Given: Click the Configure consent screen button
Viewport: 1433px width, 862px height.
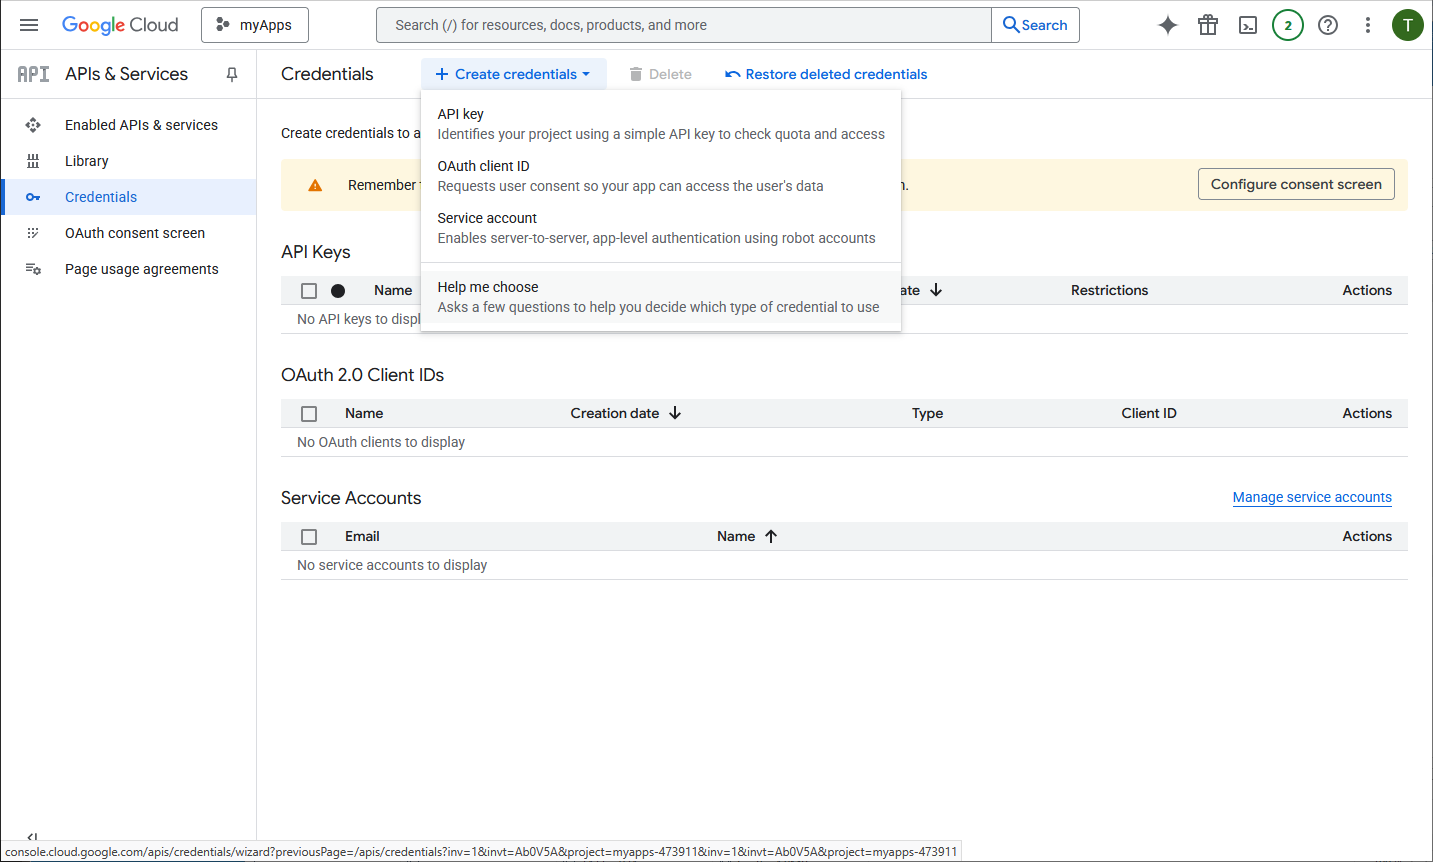Looking at the screenshot, I should [x=1295, y=184].
